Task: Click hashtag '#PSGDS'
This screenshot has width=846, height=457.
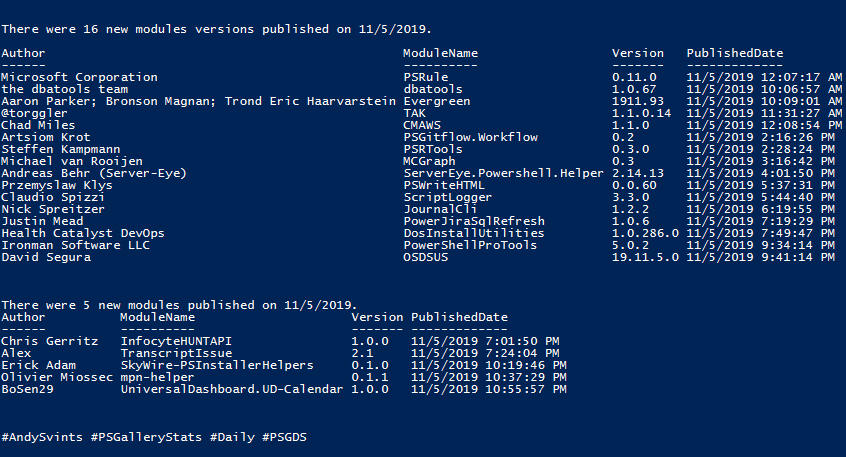Action: coord(284,436)
